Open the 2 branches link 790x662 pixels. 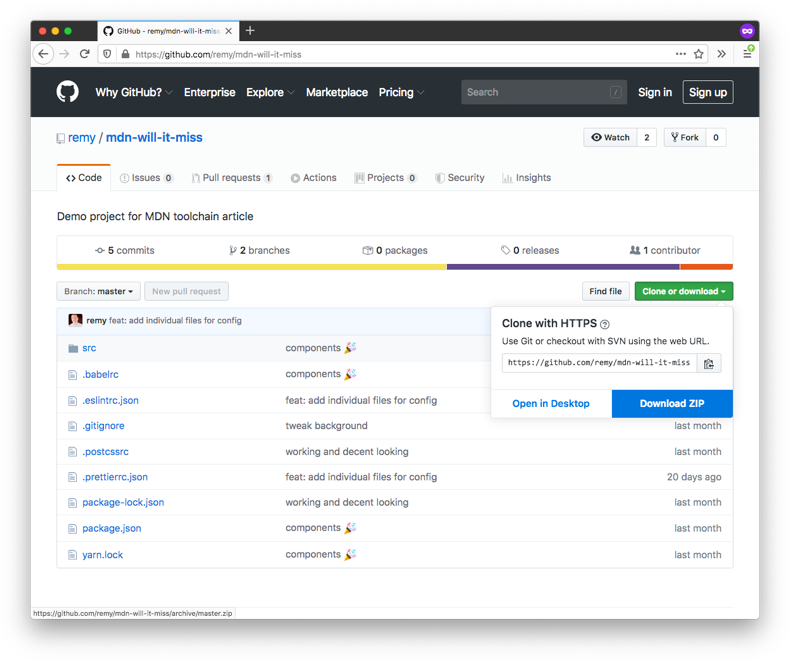click(259, 250)
